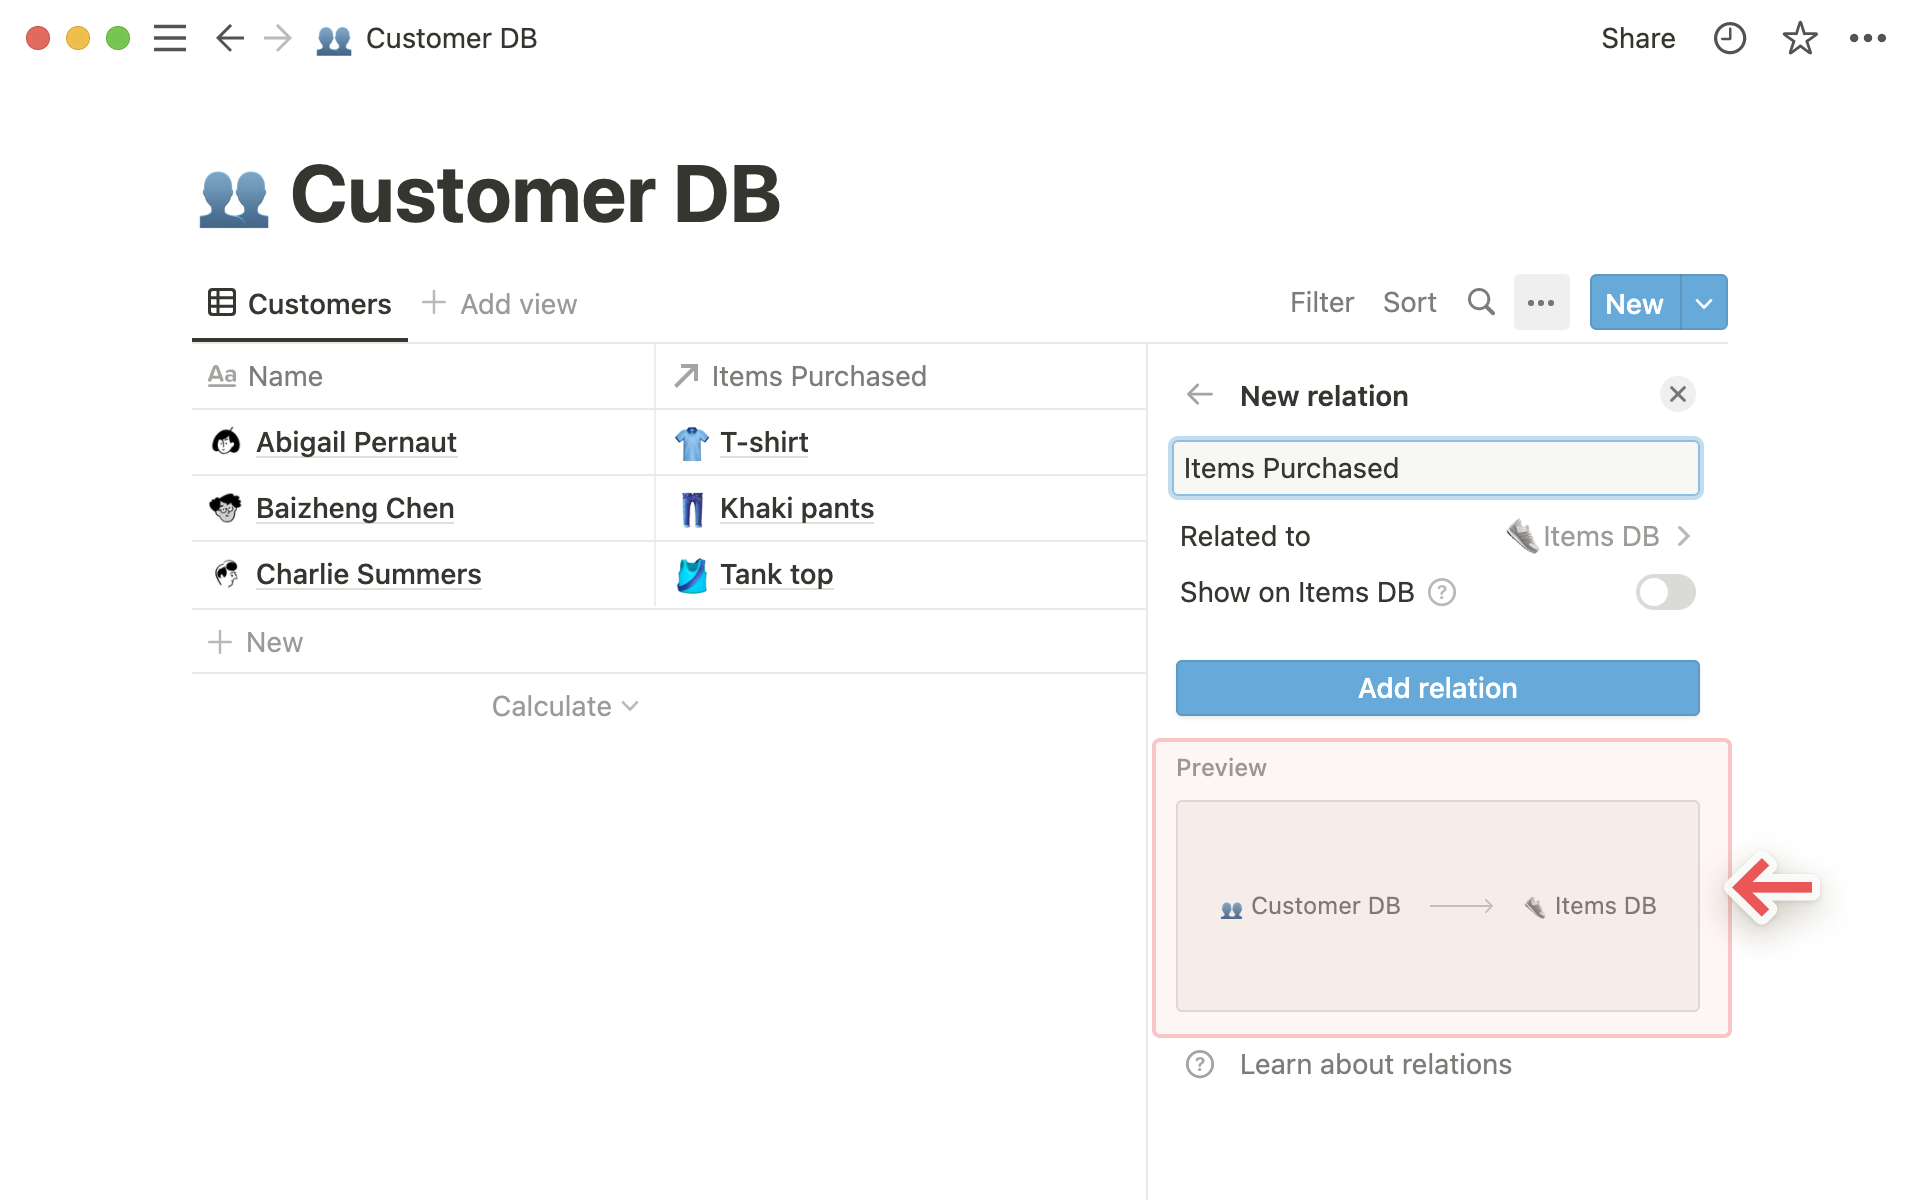Viewport: 1920px width, 1200px height.
Task: Toggle Show on Items DB switch
Action: (1664, 592)
